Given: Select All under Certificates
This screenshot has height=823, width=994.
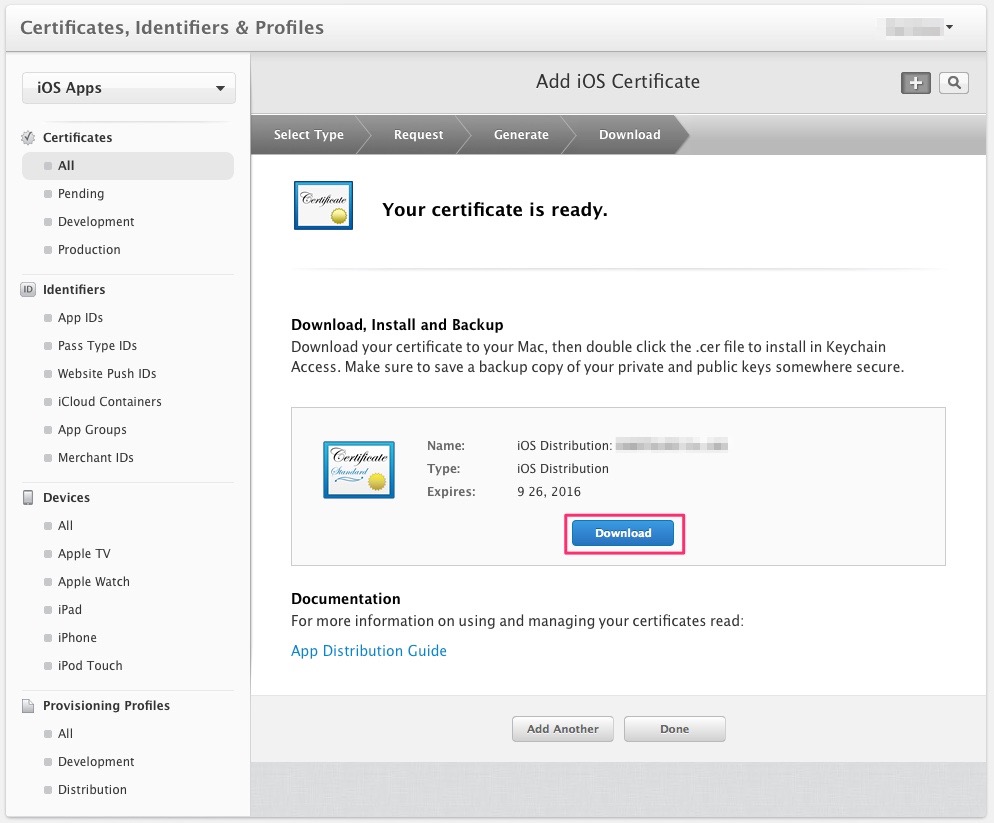Looking at the screenshot, I should point(128,165).
